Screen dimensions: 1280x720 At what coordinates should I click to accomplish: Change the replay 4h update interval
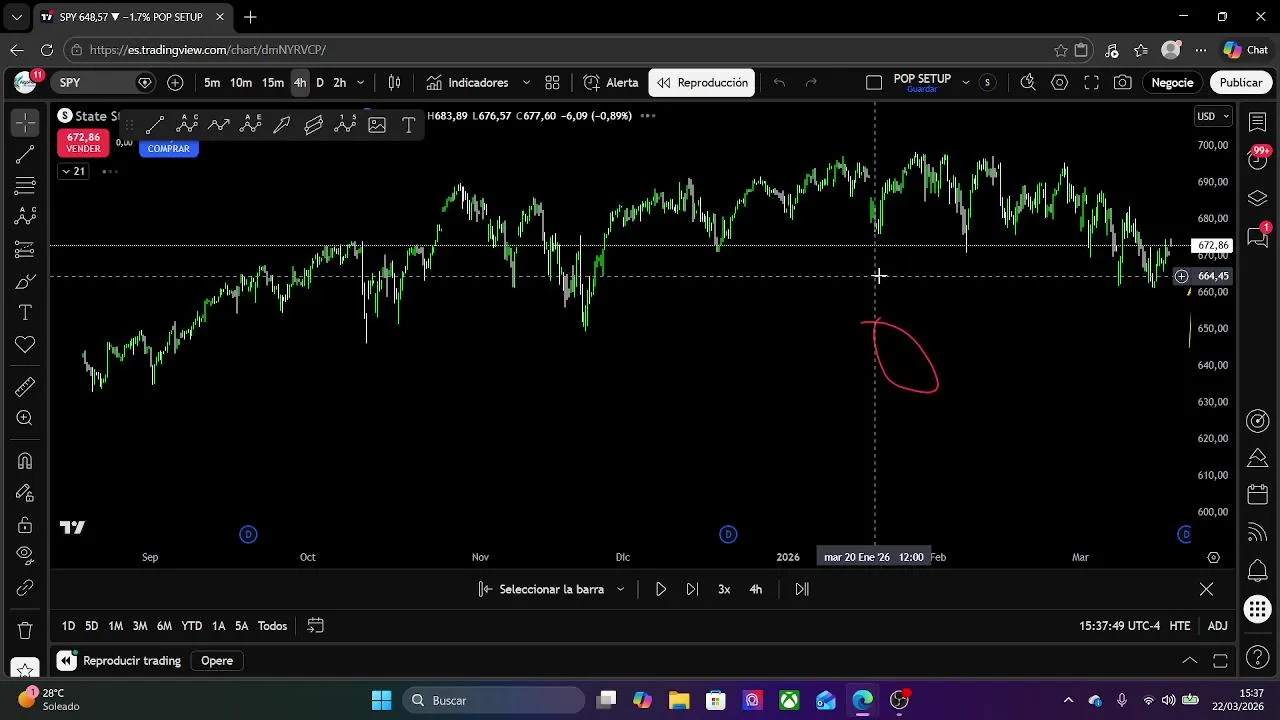[x=756, y=589]
